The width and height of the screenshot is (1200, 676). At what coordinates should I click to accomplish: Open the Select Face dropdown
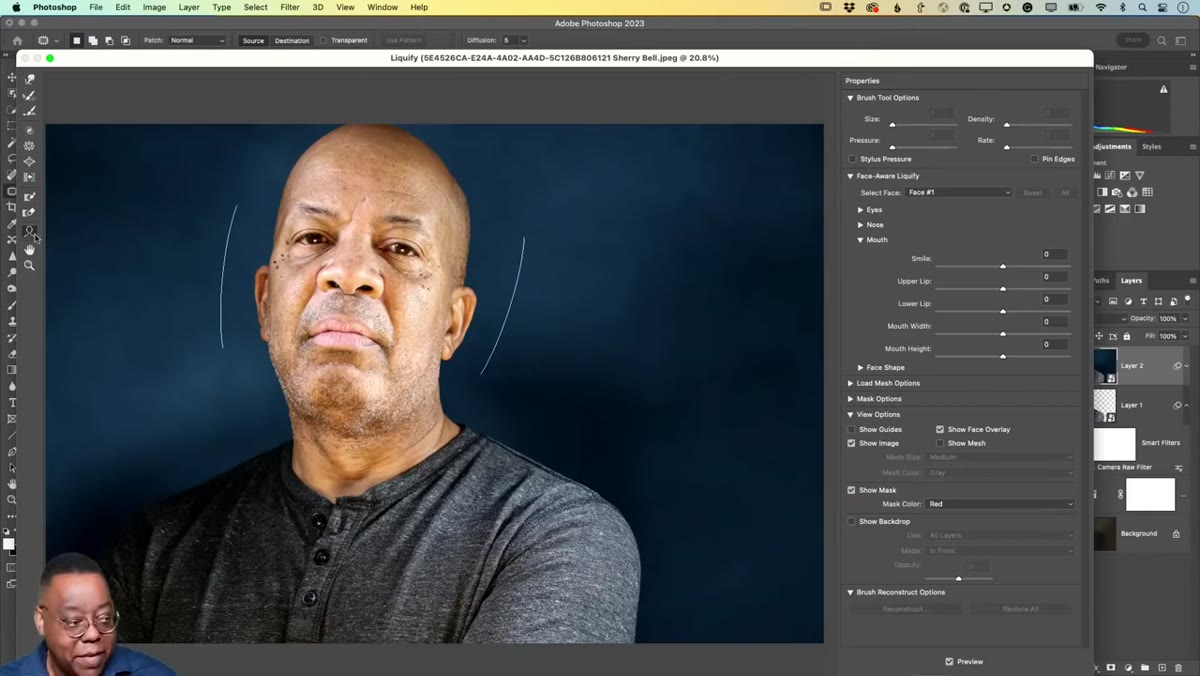click(x=959, y=192)
